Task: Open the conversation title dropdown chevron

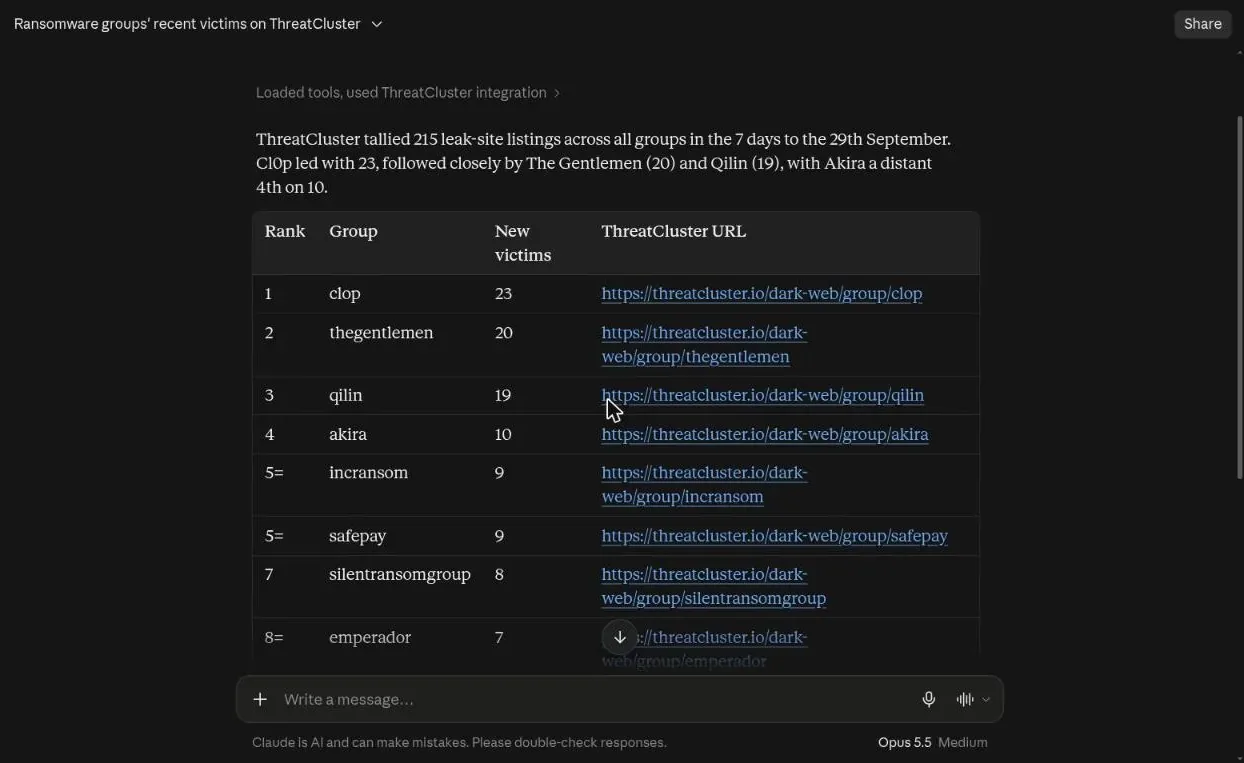Action: point(377,24)
